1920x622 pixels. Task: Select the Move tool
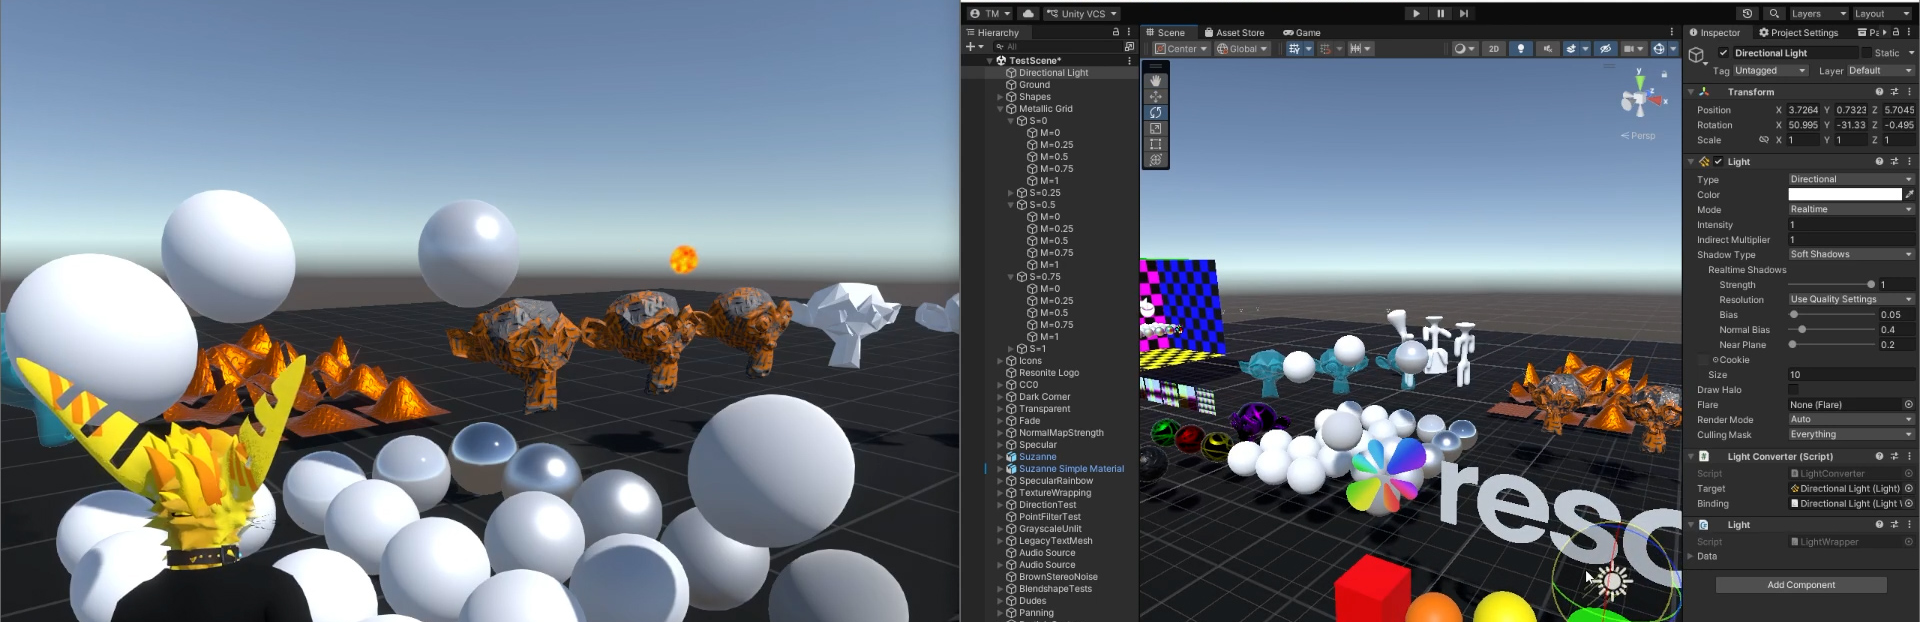(x=1155, y=97)
